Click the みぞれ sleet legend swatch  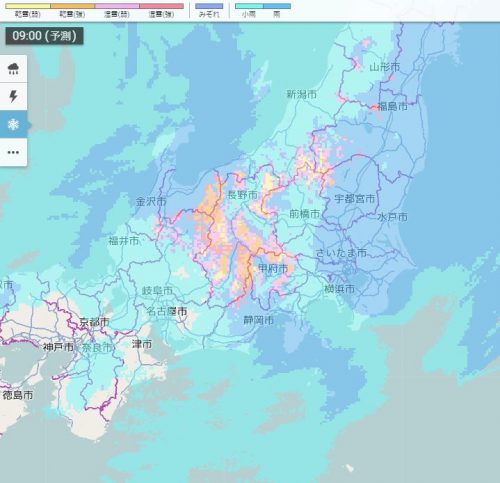pos(209,6)
